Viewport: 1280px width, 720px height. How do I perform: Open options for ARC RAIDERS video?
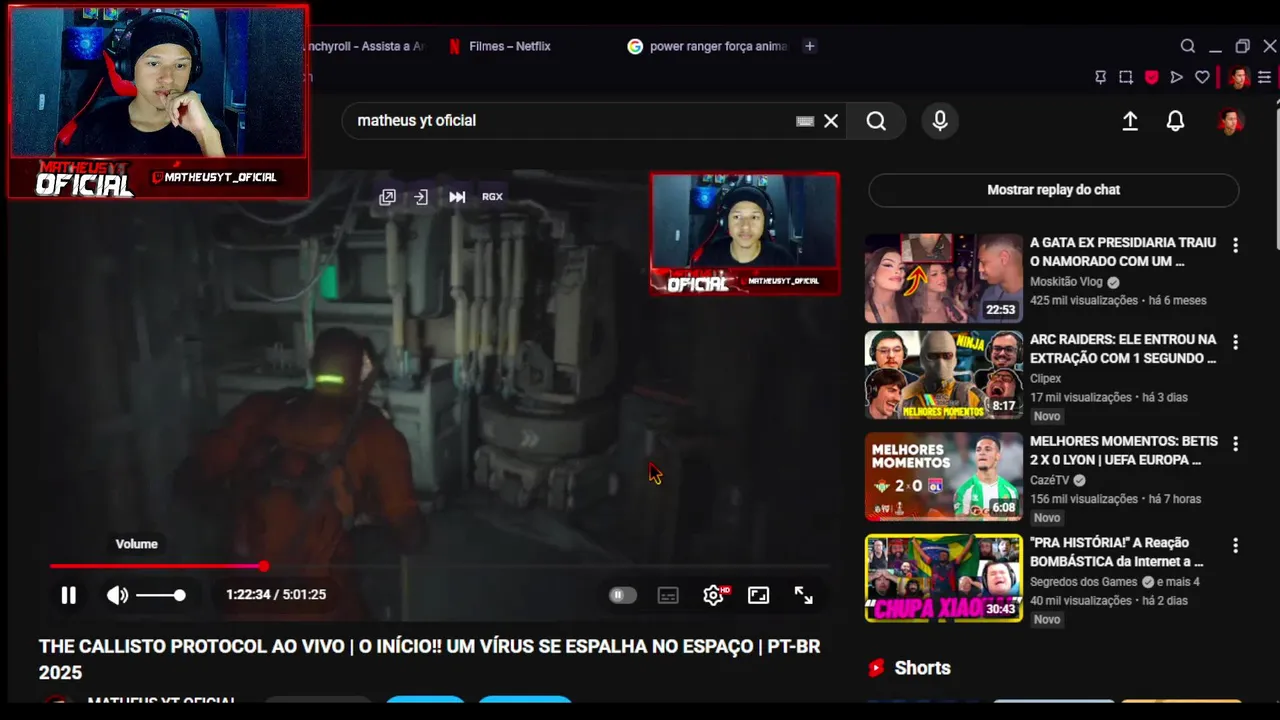coord(1236,342)
